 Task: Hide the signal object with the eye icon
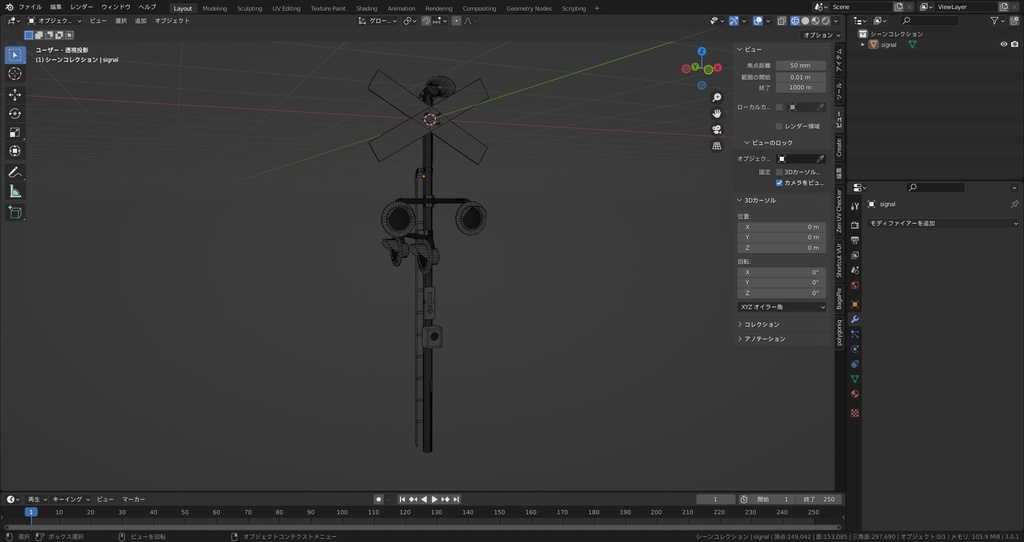(1003, 44)
